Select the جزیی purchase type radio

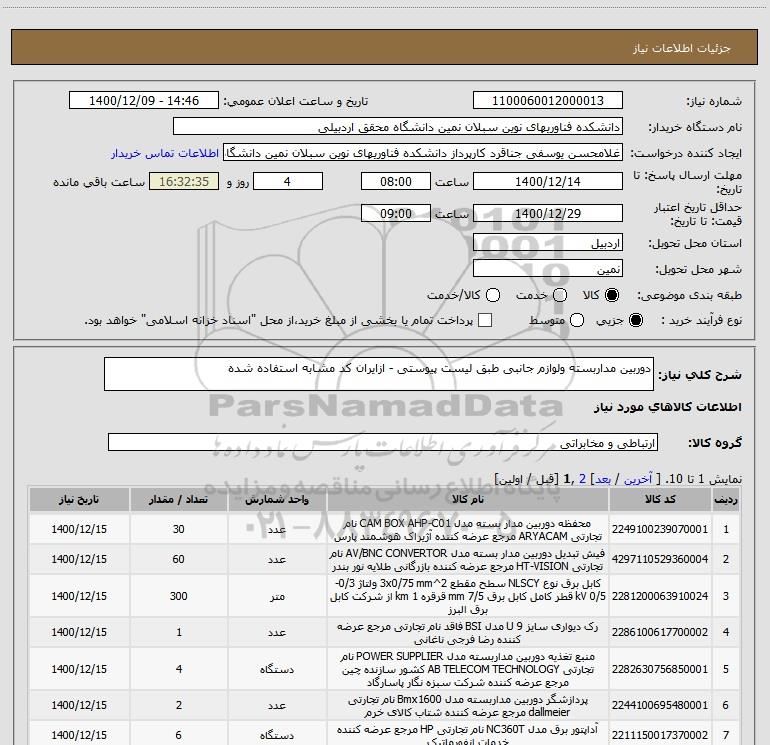point(636,320)
